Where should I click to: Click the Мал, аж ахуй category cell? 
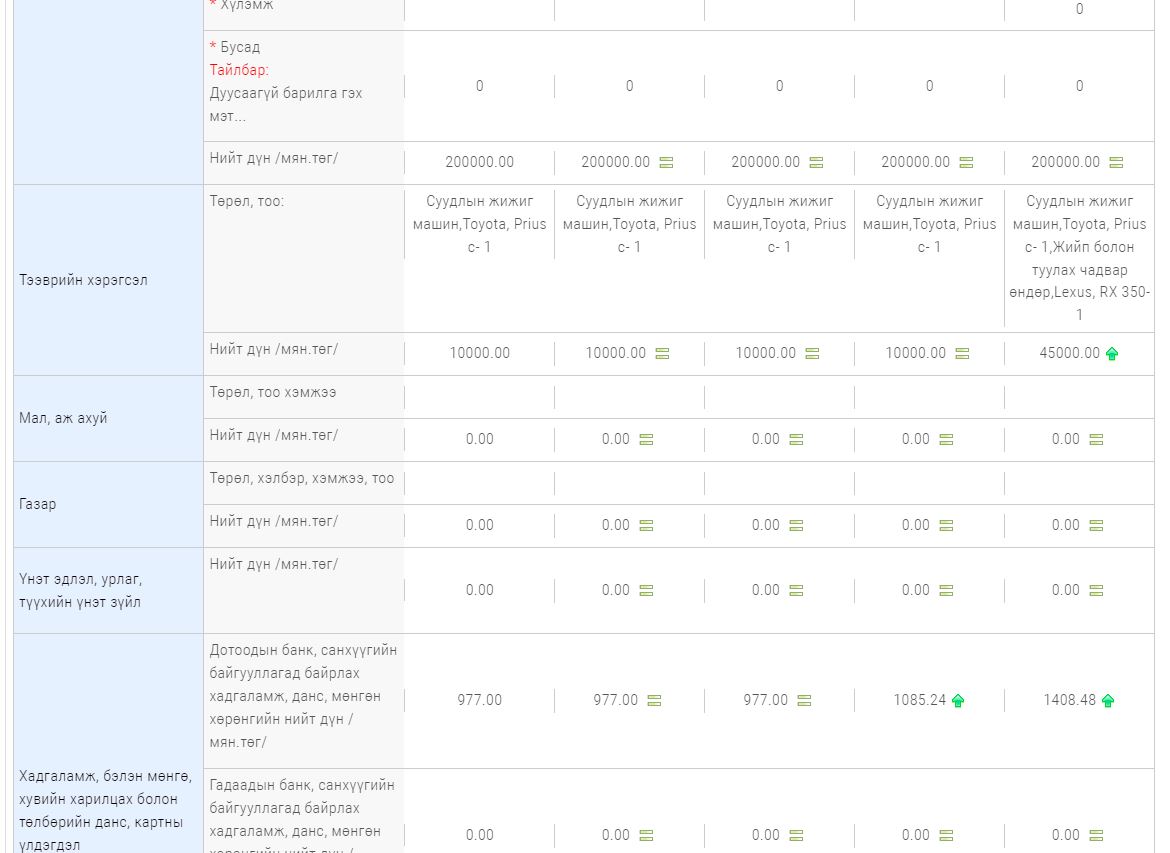63,418
